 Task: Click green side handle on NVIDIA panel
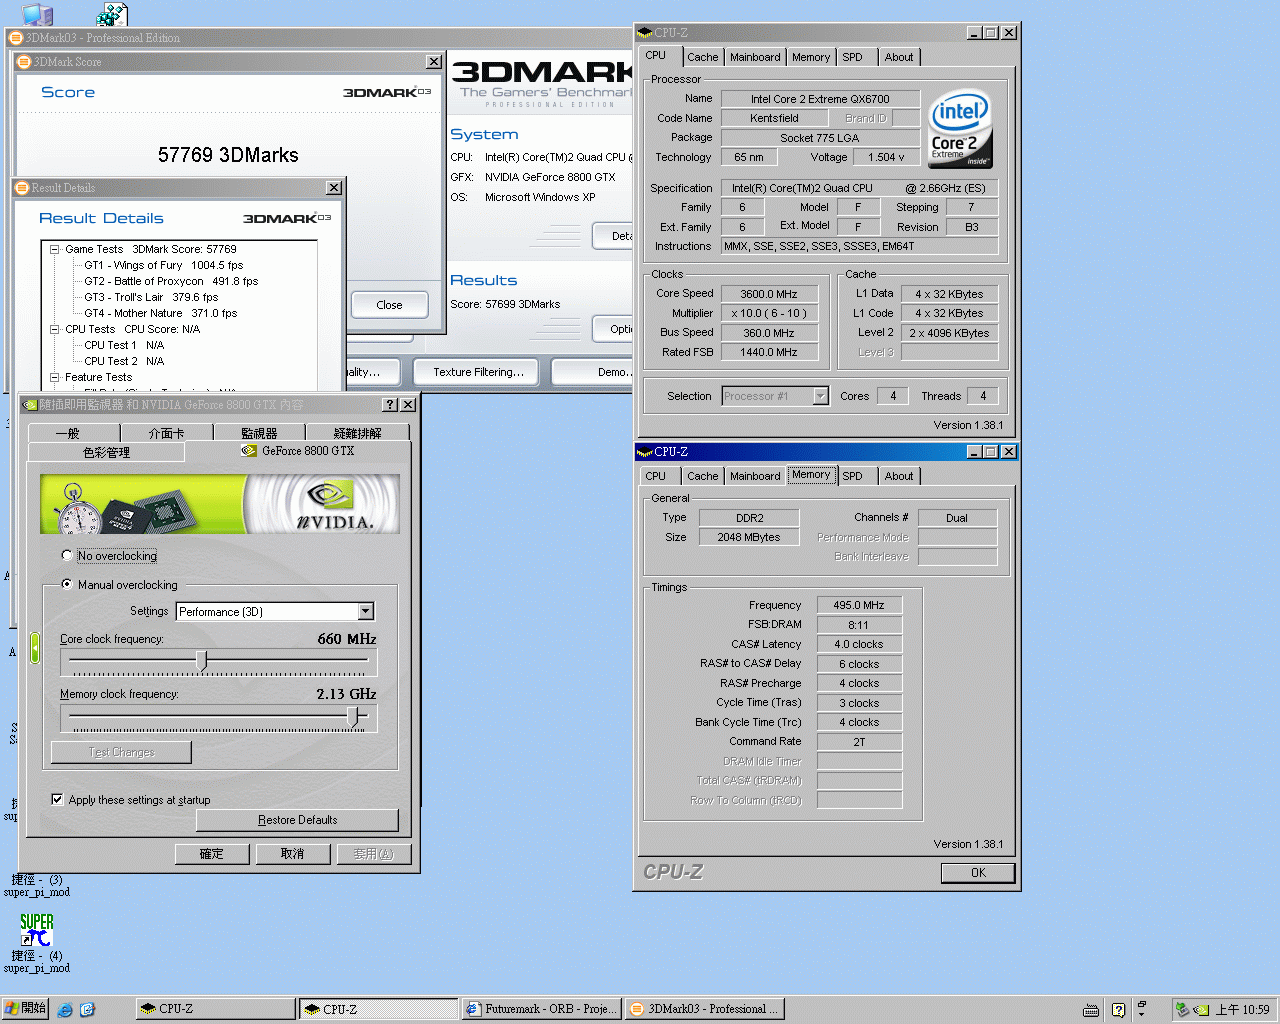pos(35,648)
